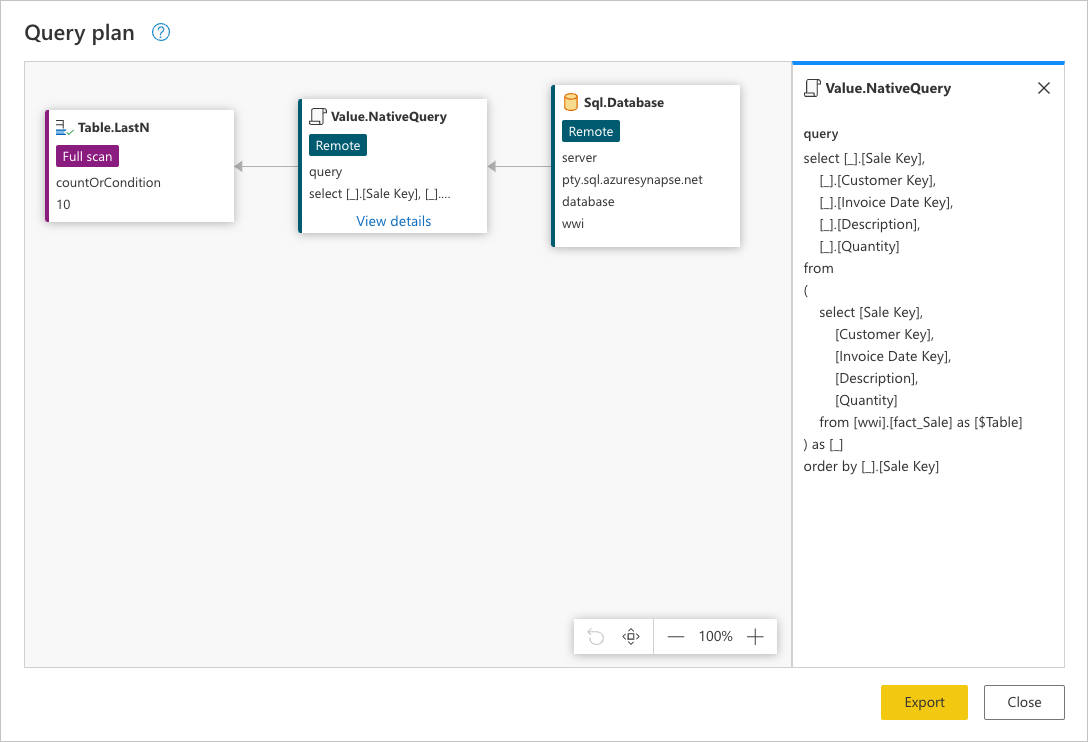Zoom out with the minus icon
This screenshot has height=742, width=1088.
point(676,636)
